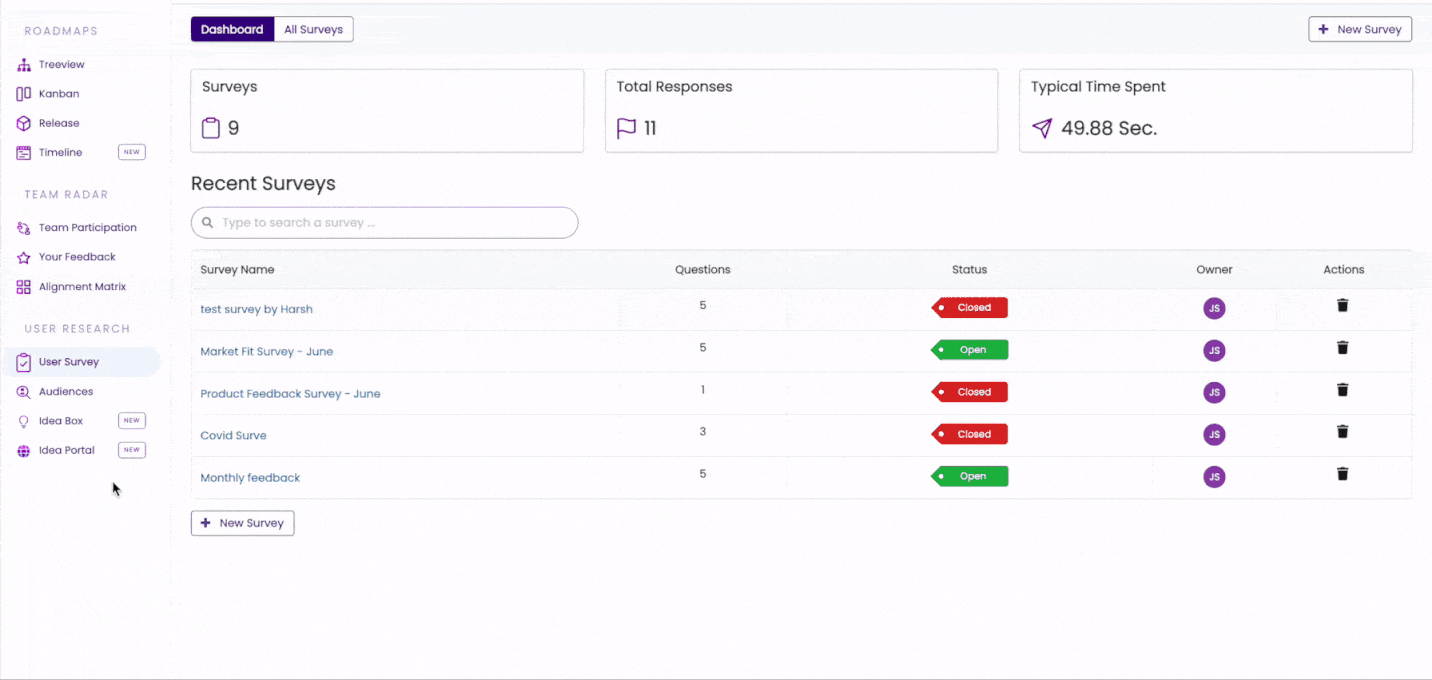The image size is (1432, 680).
Task: Open the Timeline icon in sidebar
Action: click(x=24, y=153)
